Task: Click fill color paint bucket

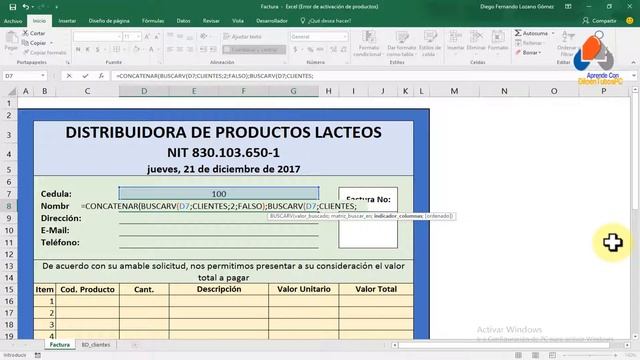Action: click(x=136, y=49)
